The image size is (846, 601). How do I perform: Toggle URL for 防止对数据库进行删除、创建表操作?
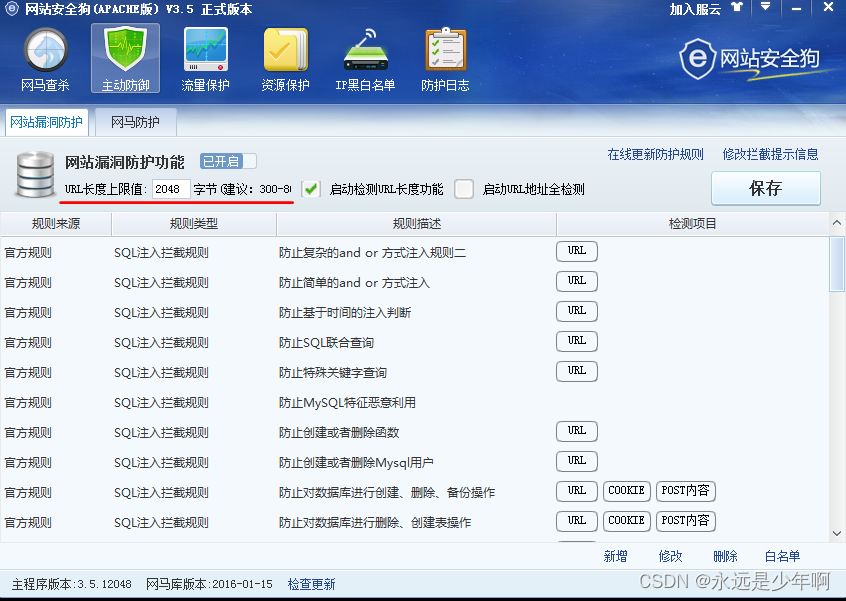(577, 521)
